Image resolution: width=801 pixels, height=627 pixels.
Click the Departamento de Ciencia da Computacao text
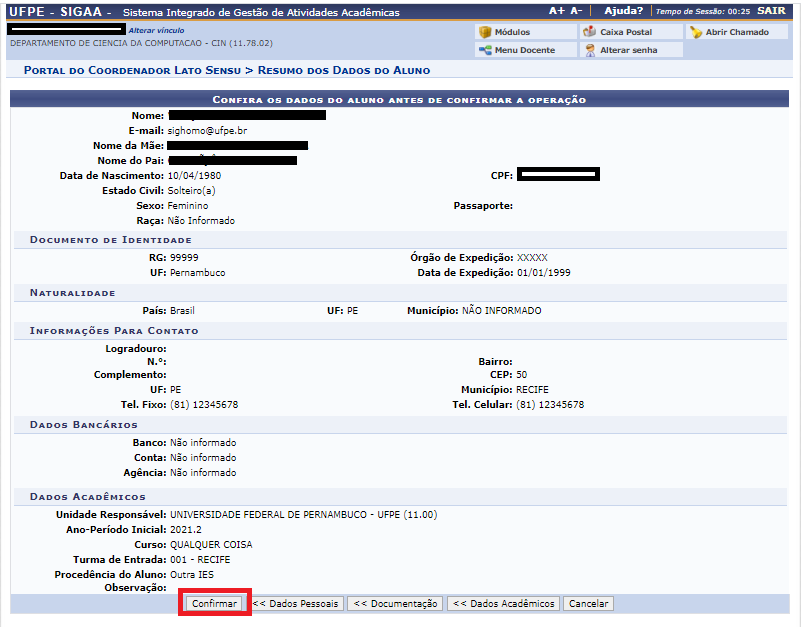[x=140, y=44]
